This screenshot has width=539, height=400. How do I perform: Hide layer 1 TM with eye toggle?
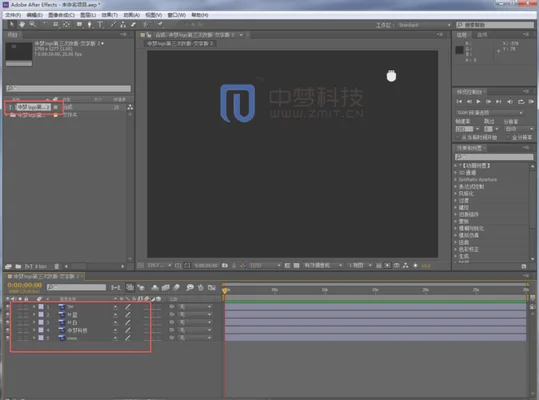pyautogui.click(x=8, y=307)
